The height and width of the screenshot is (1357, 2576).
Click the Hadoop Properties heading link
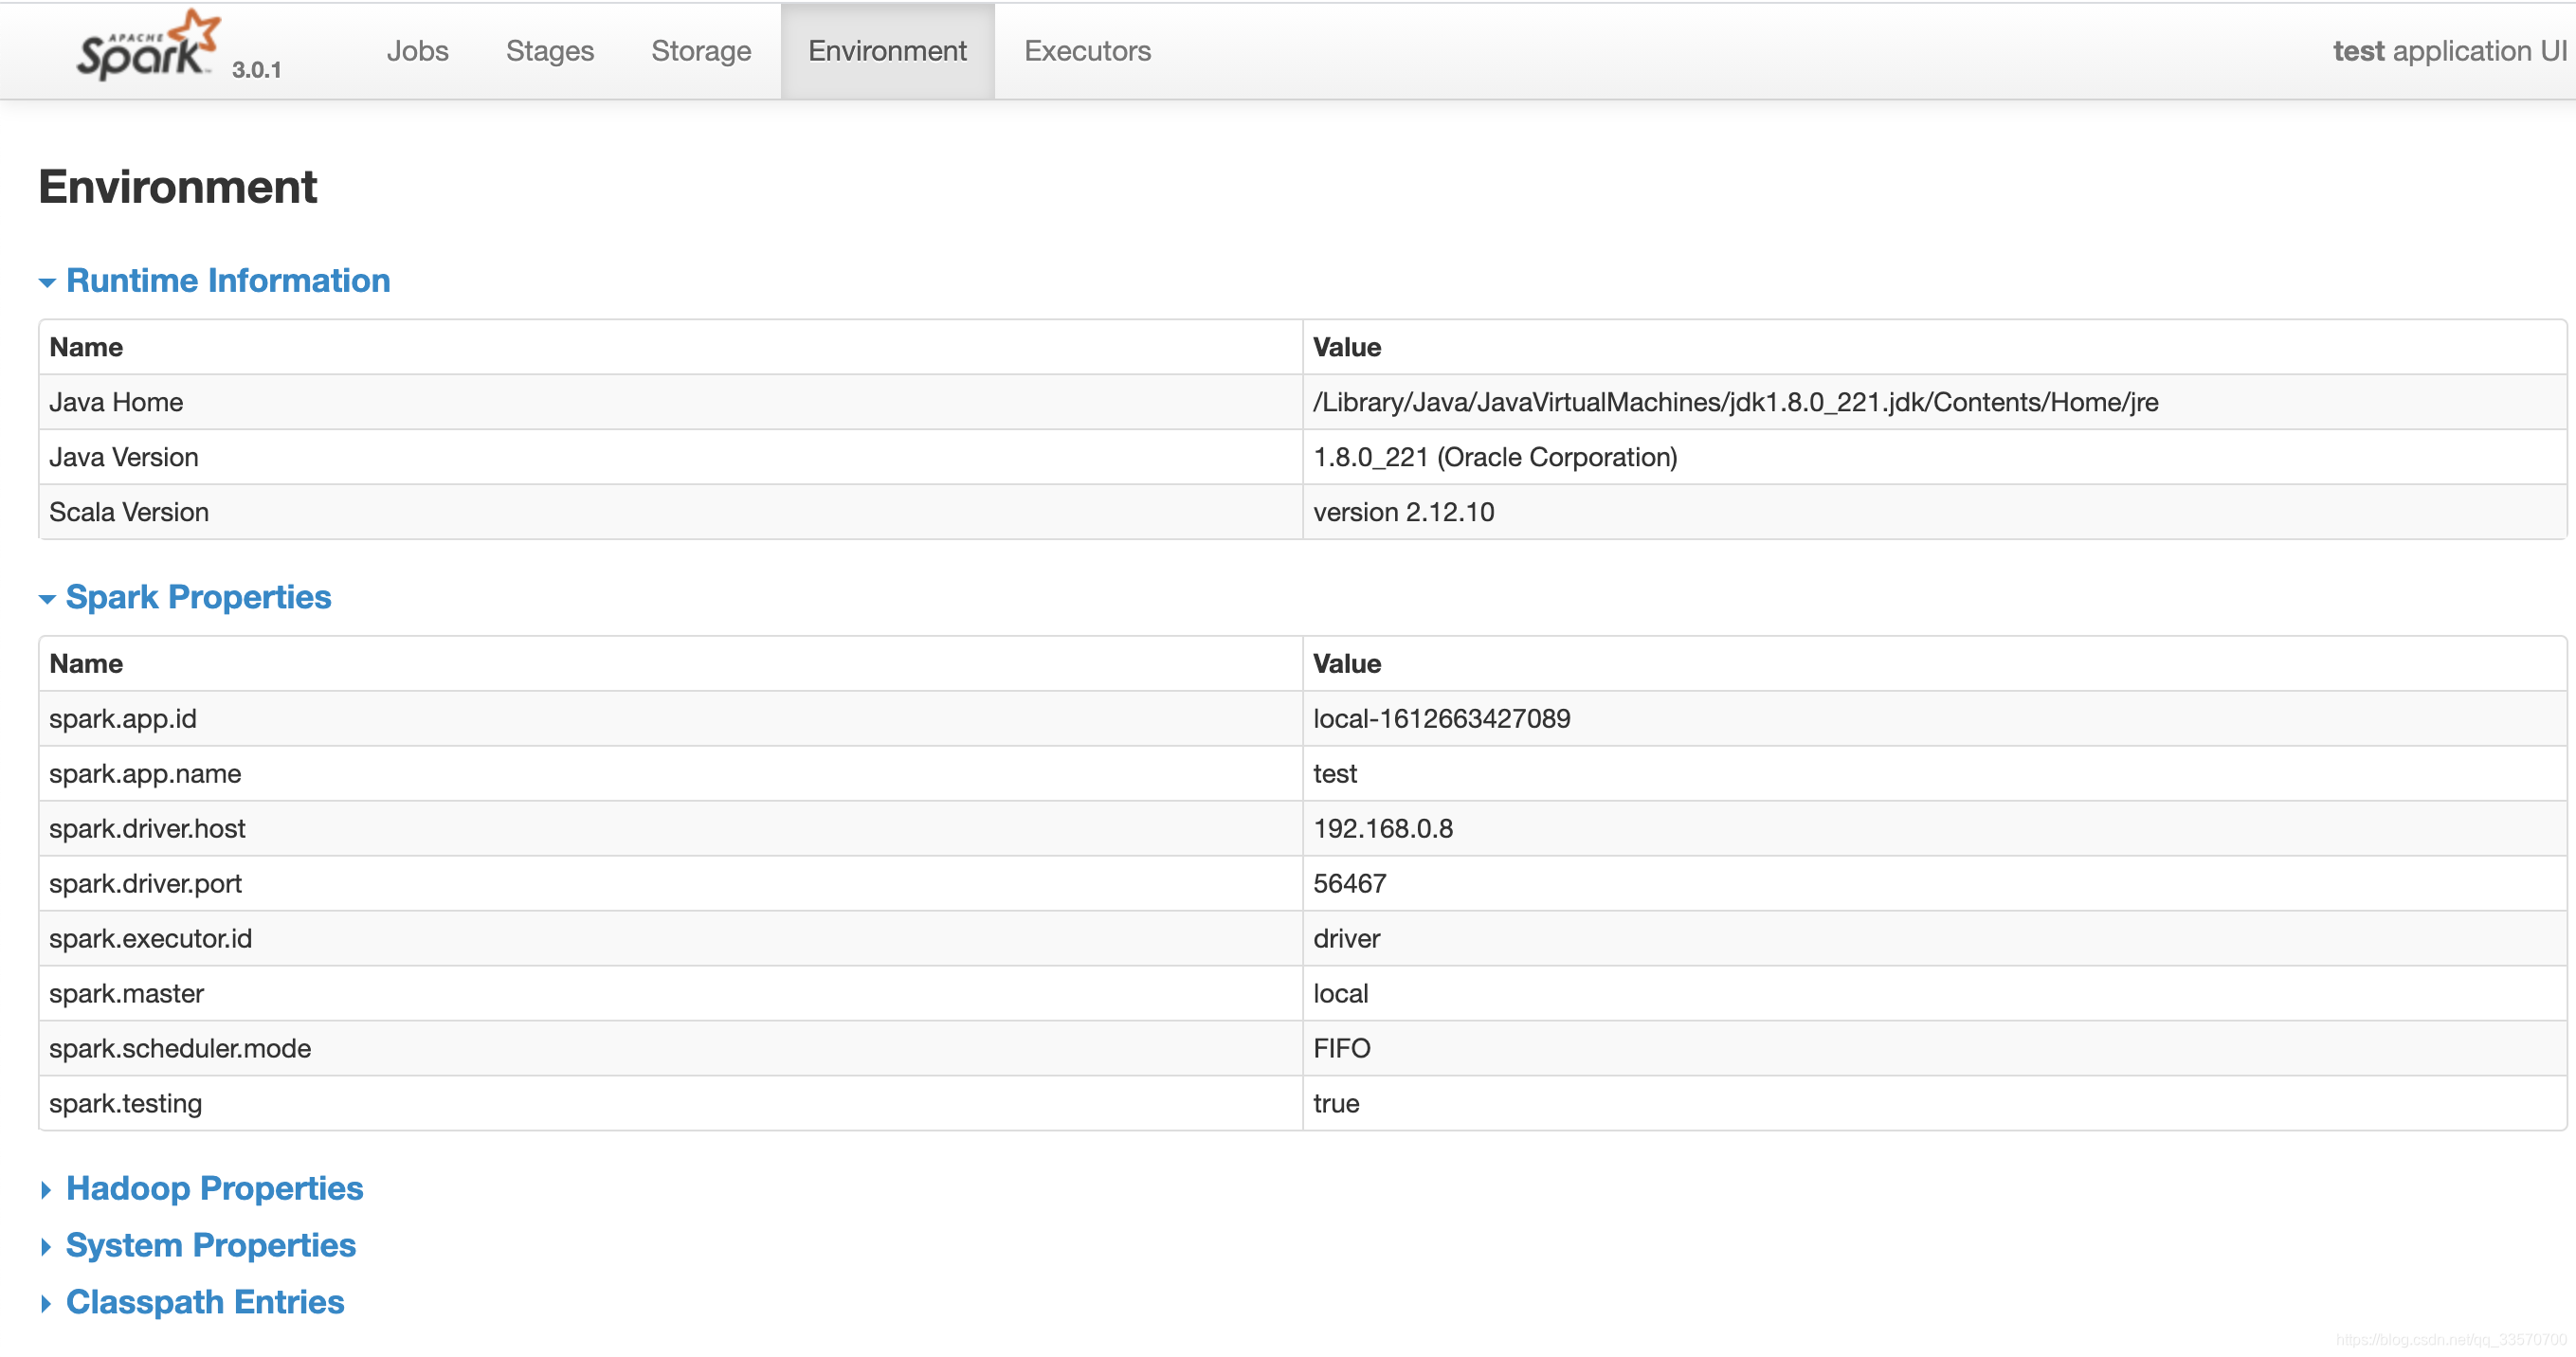[x=214, y=1188]
